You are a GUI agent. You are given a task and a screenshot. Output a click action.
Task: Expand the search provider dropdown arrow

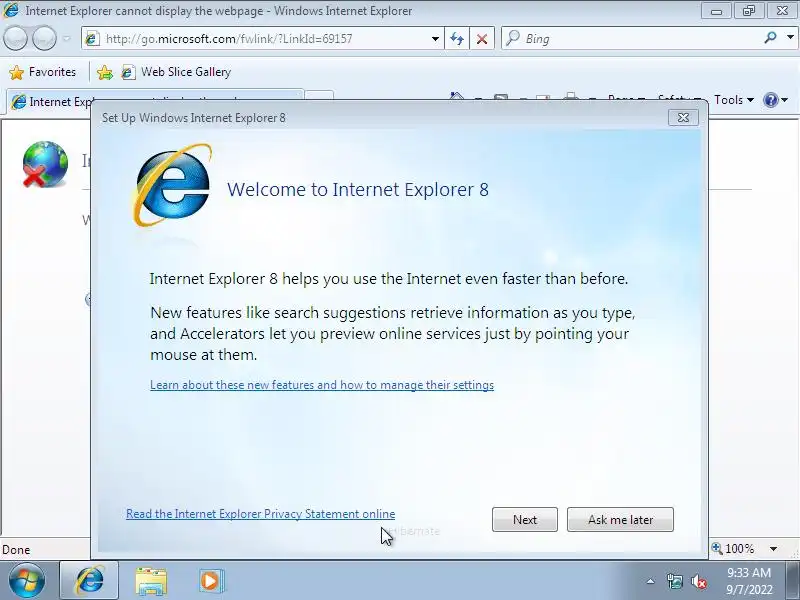pyautogui.click(x=790, y=38)
